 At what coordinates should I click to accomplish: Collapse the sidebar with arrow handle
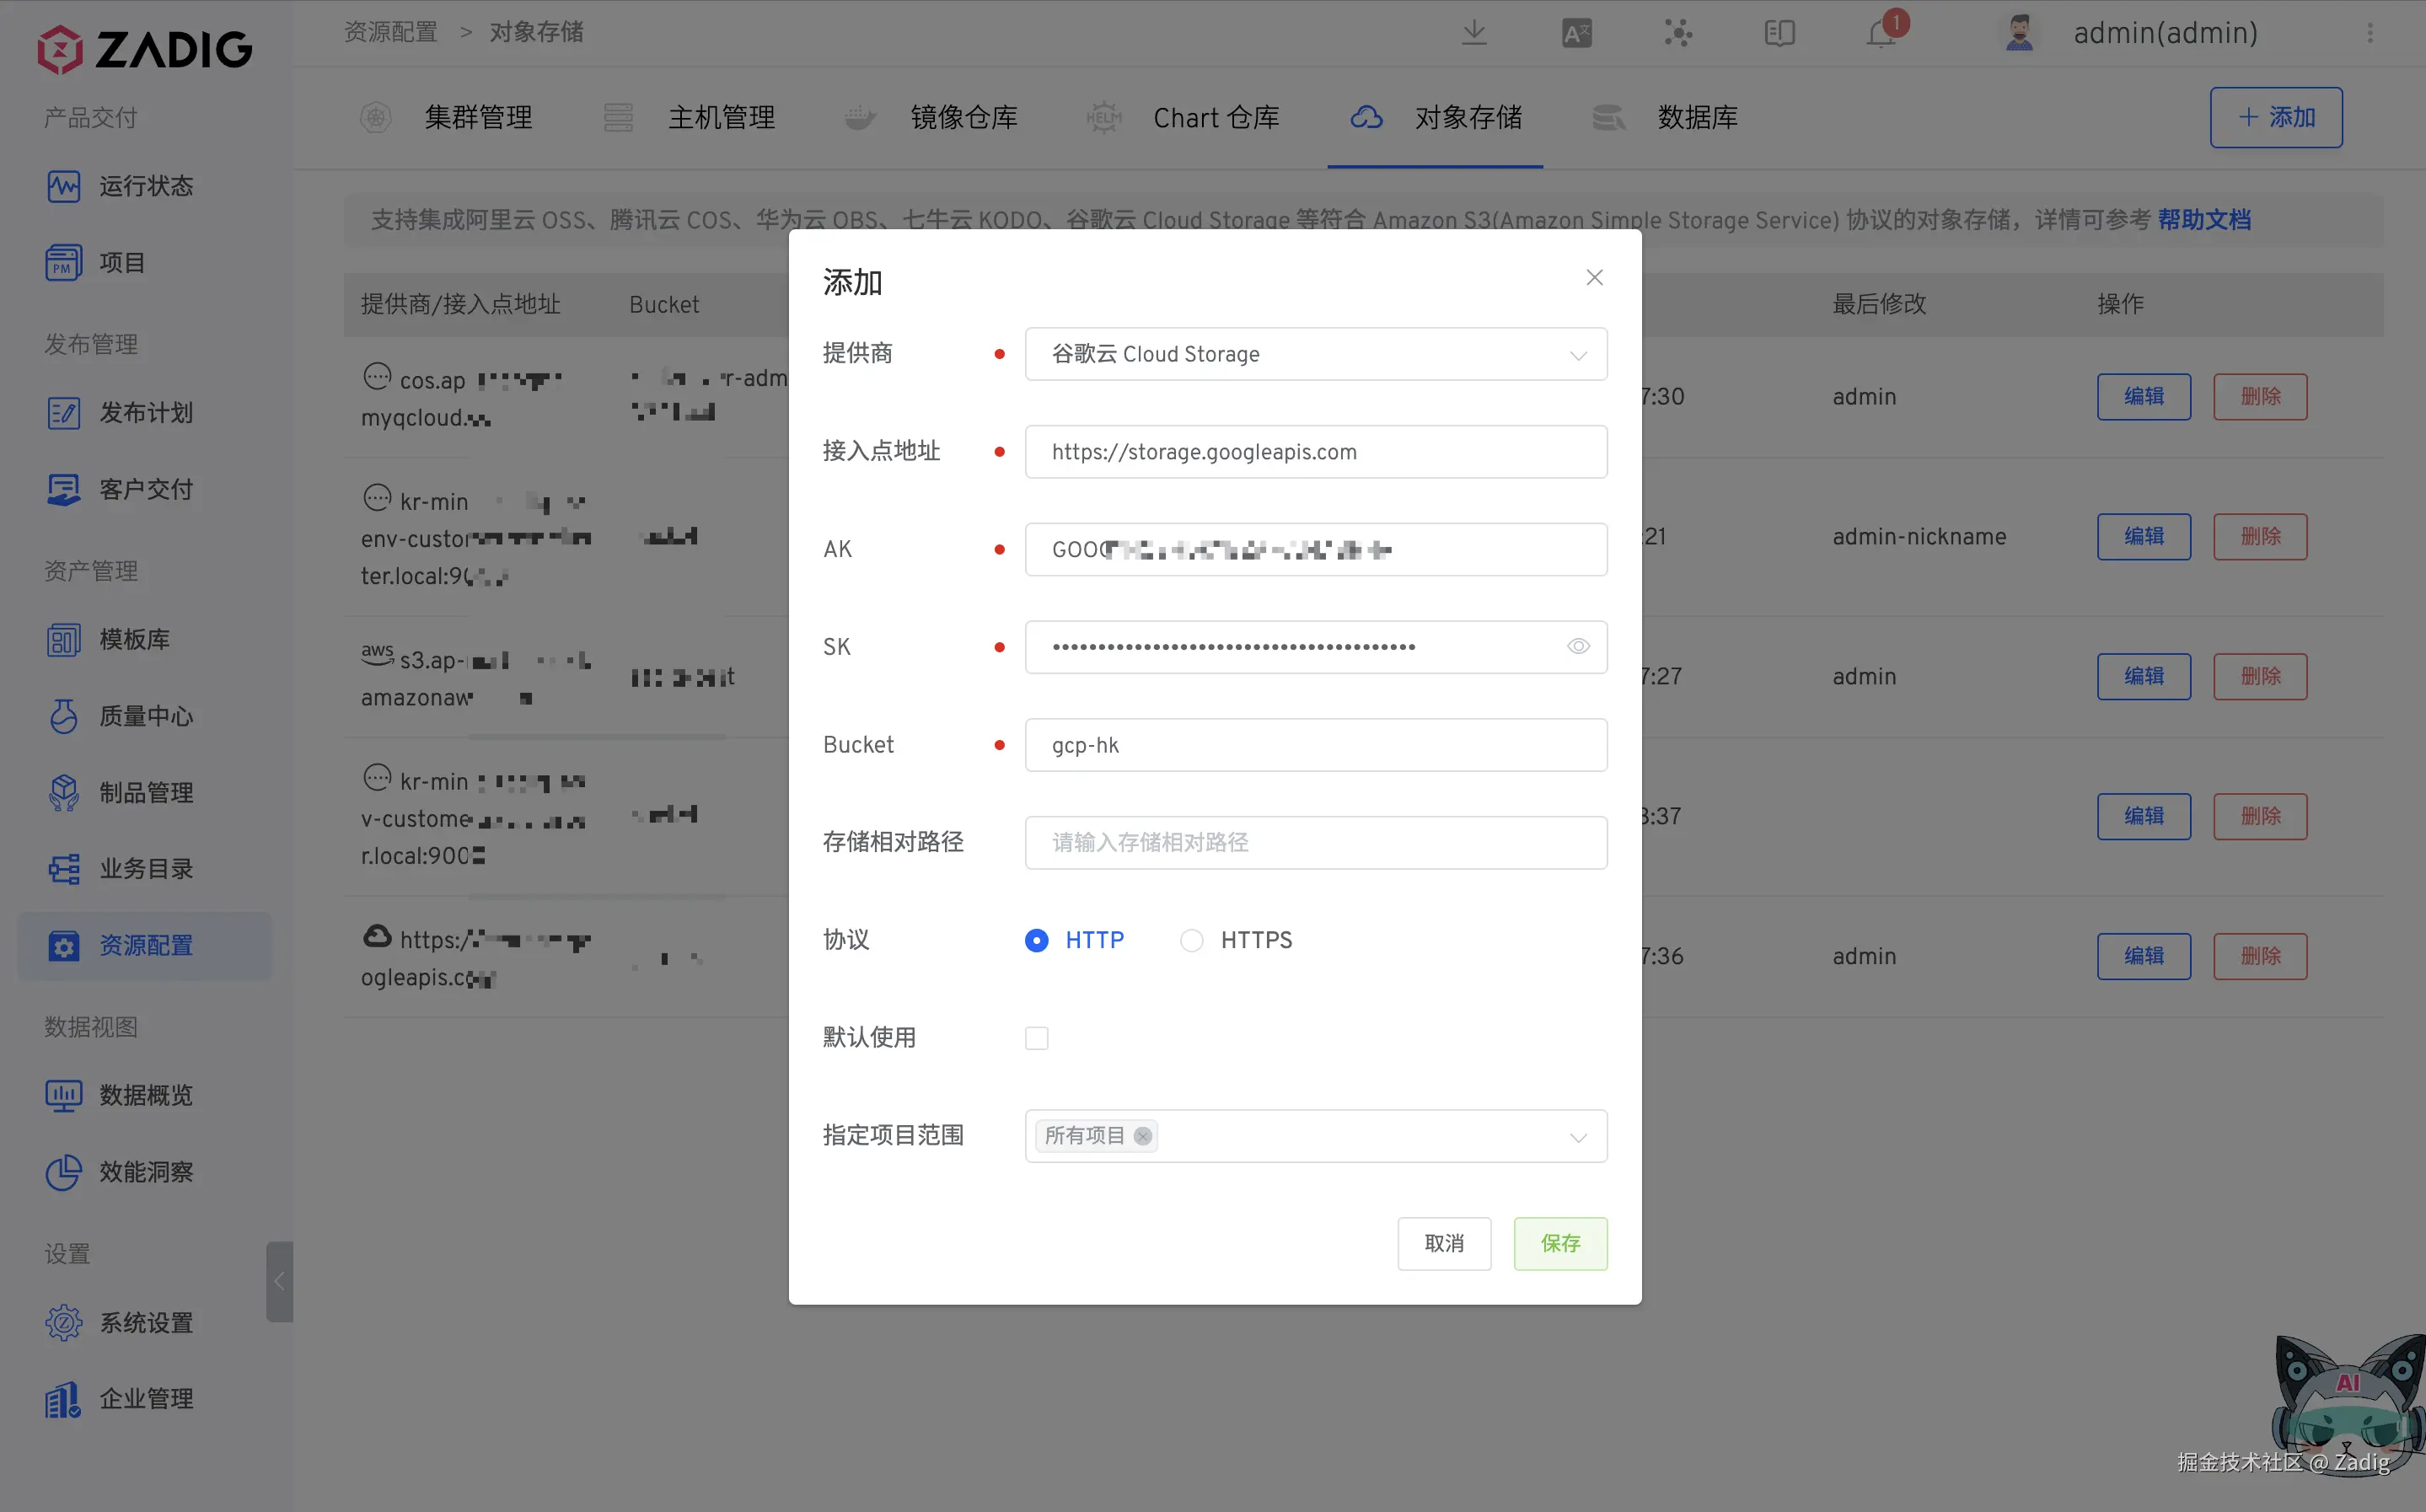[x=279, y=1282]
